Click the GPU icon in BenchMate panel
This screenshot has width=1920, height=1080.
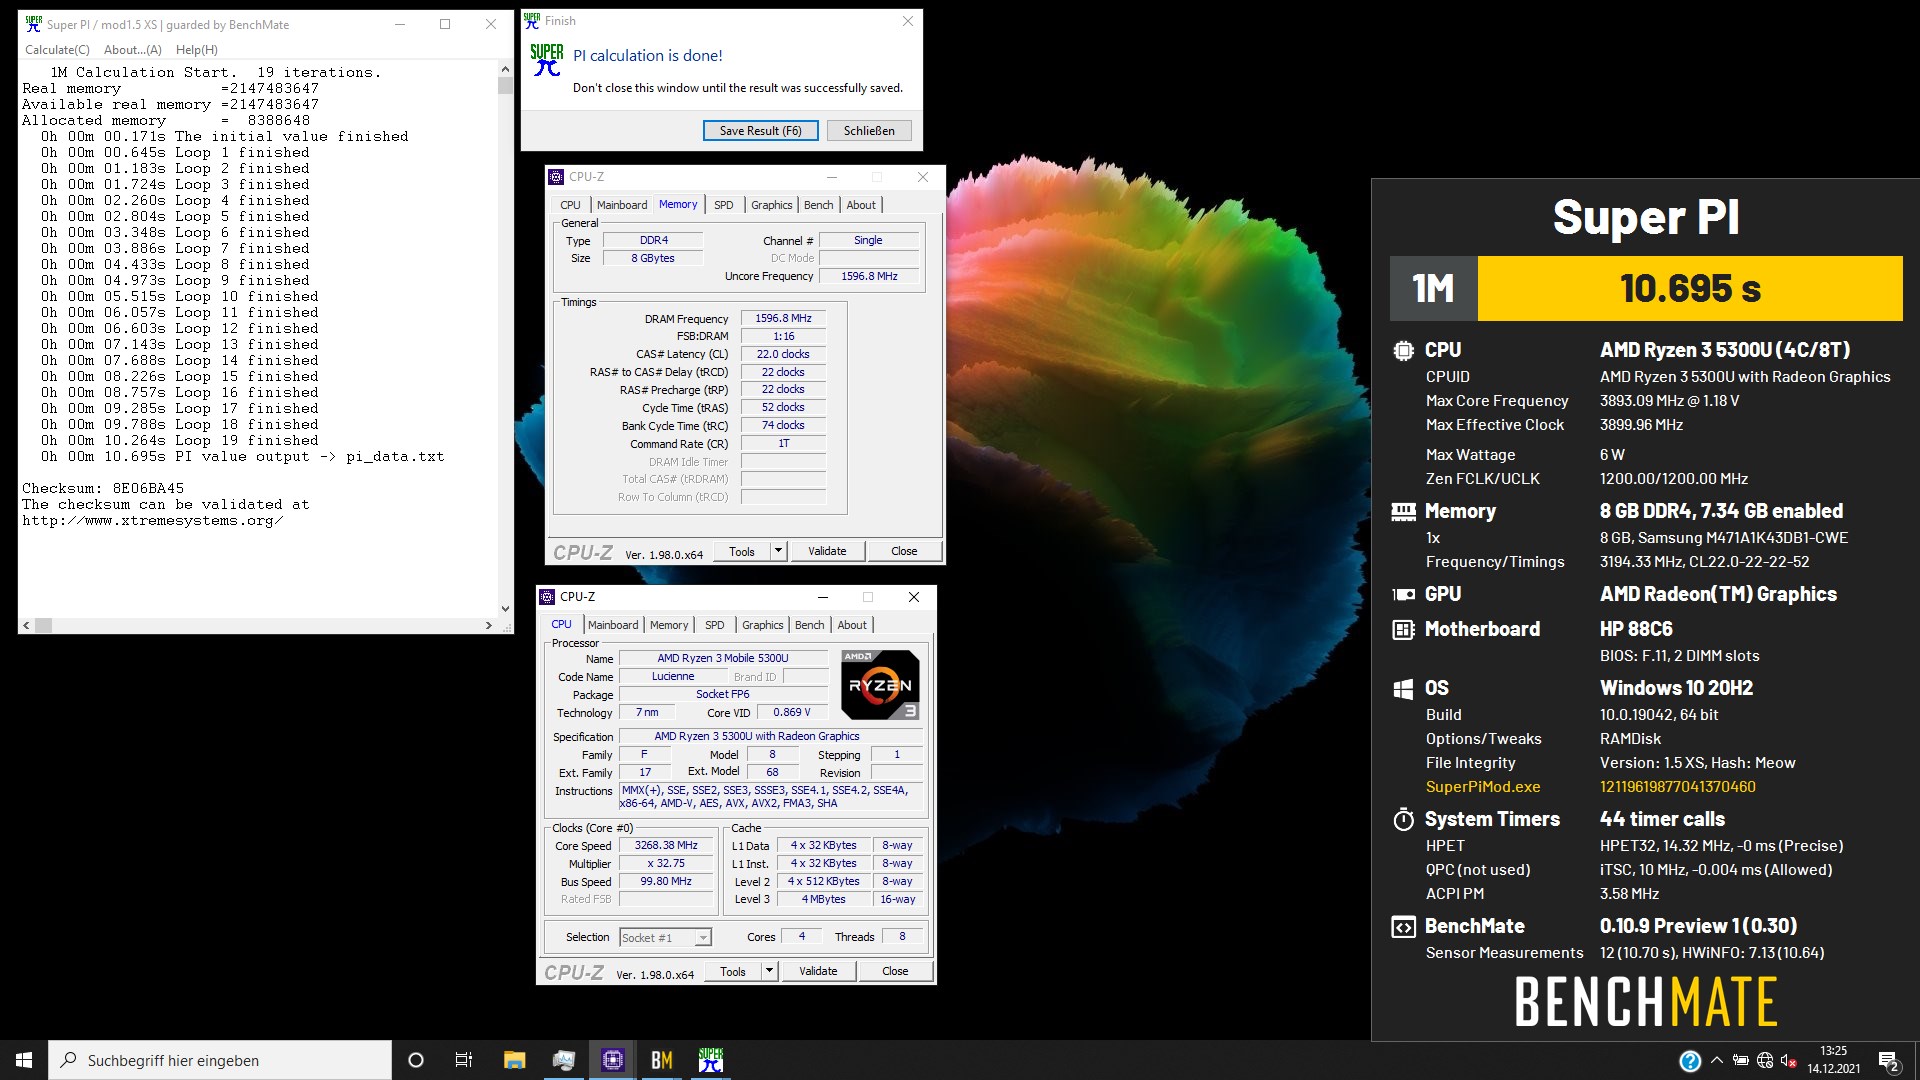tap(1403, 594)
